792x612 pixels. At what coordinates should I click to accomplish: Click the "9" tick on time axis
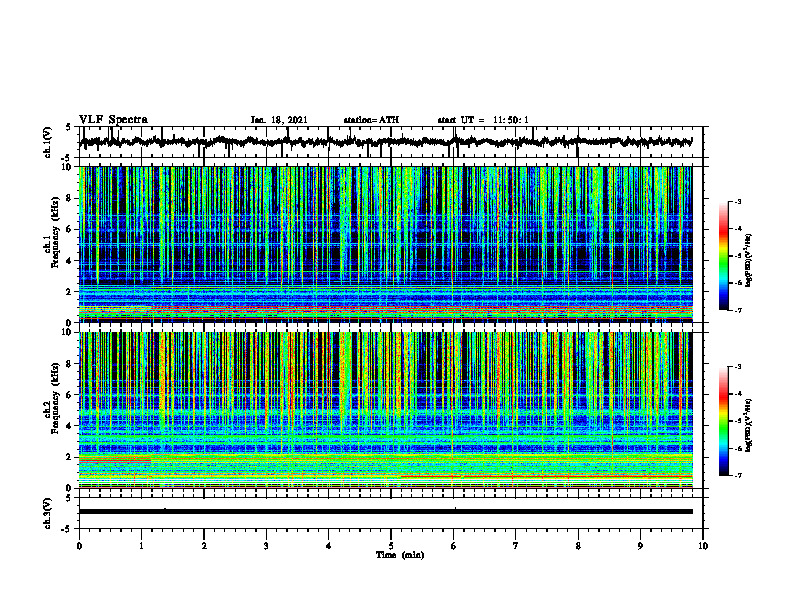tap(640, 546)
